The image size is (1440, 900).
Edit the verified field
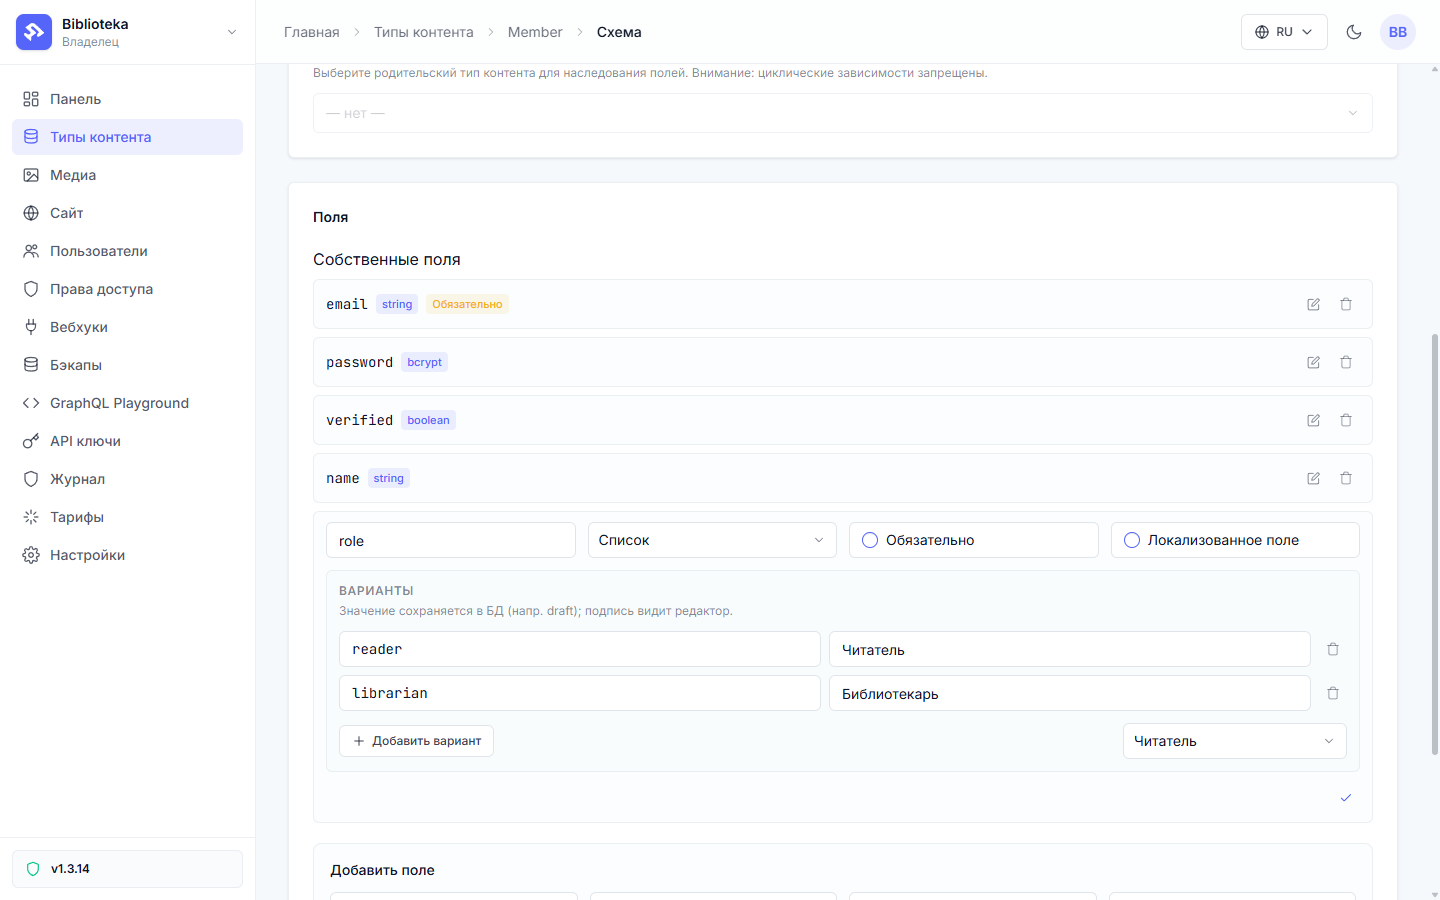tap(1314, 420)
